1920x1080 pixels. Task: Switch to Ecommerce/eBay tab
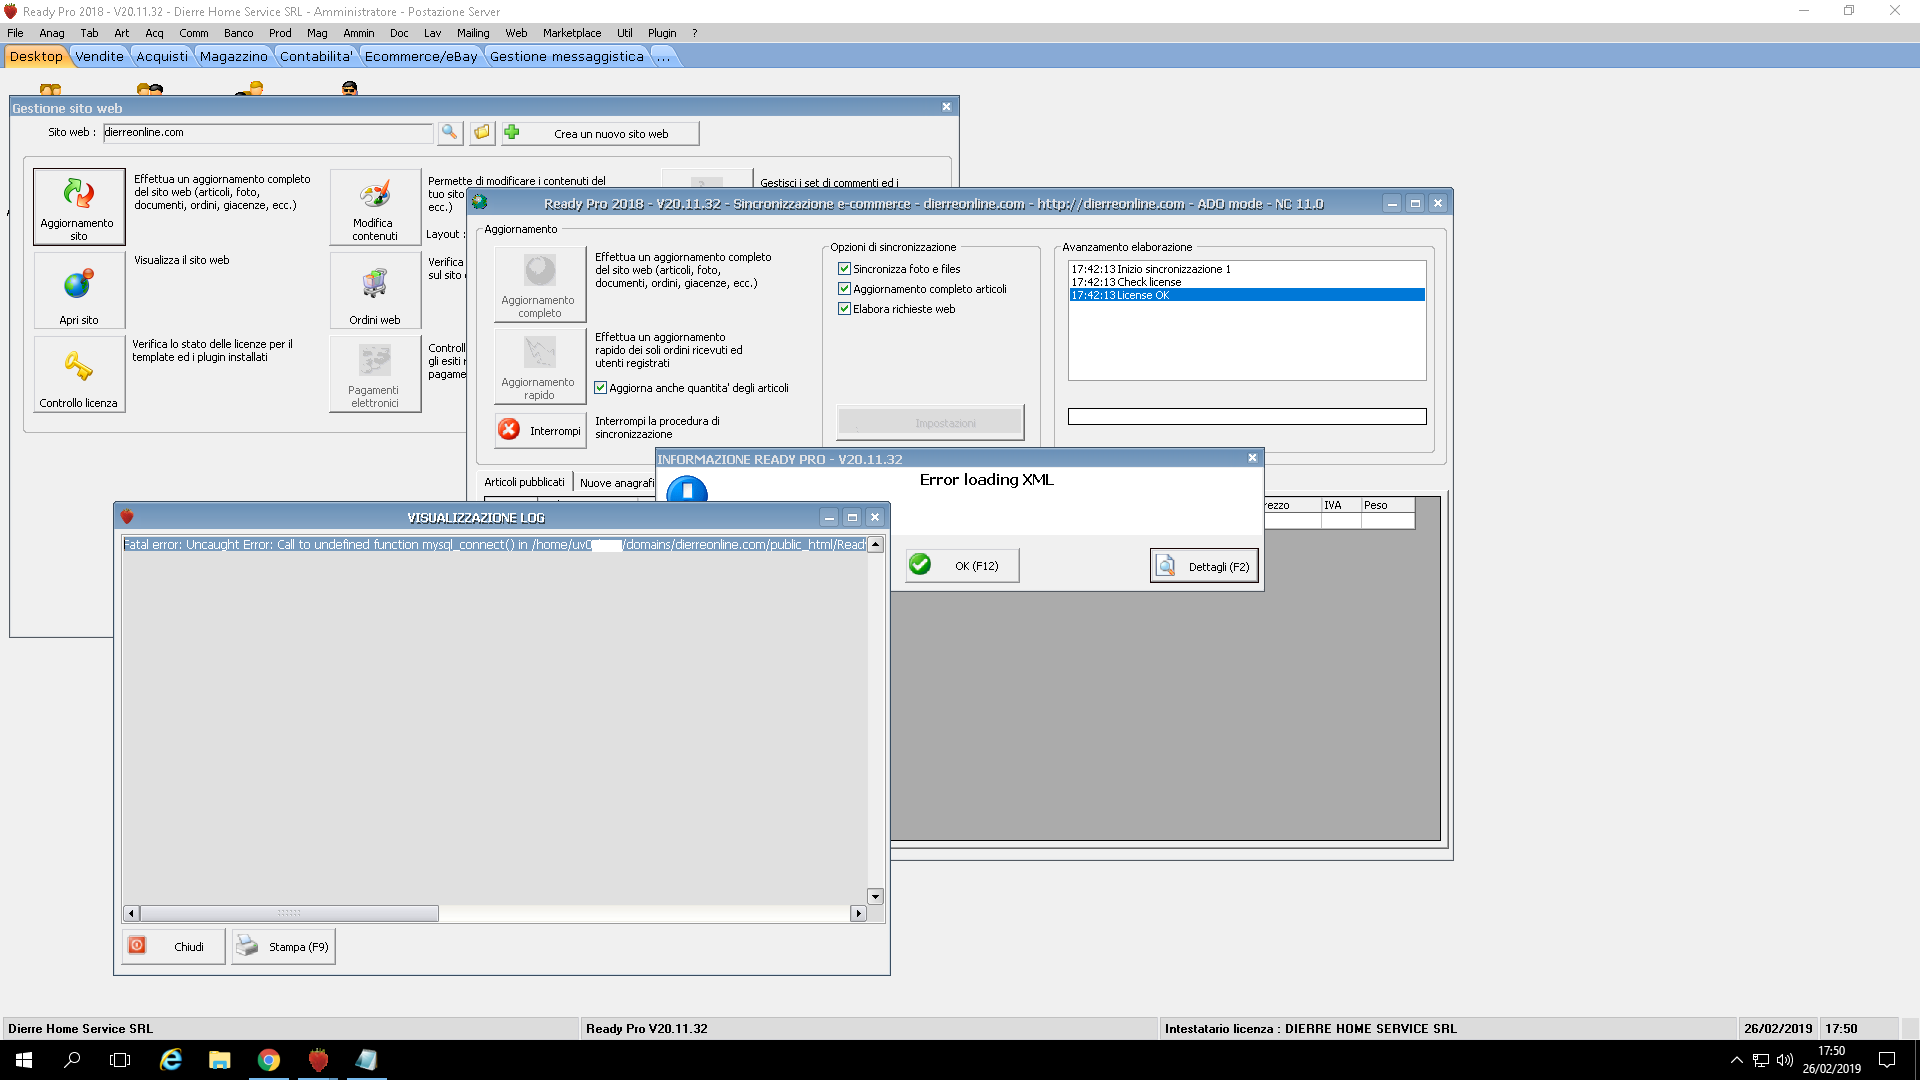[x=421, y=56]
